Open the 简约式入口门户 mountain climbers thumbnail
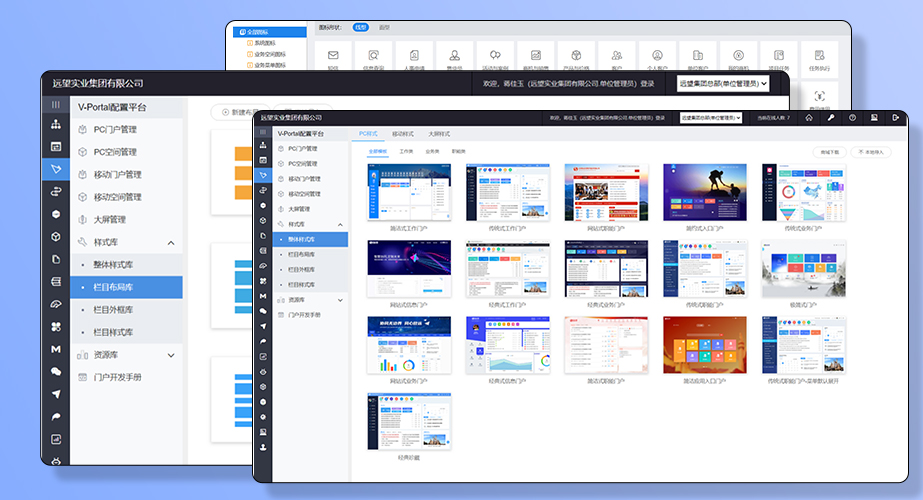The image size is (923, 500). coord(705,193)
